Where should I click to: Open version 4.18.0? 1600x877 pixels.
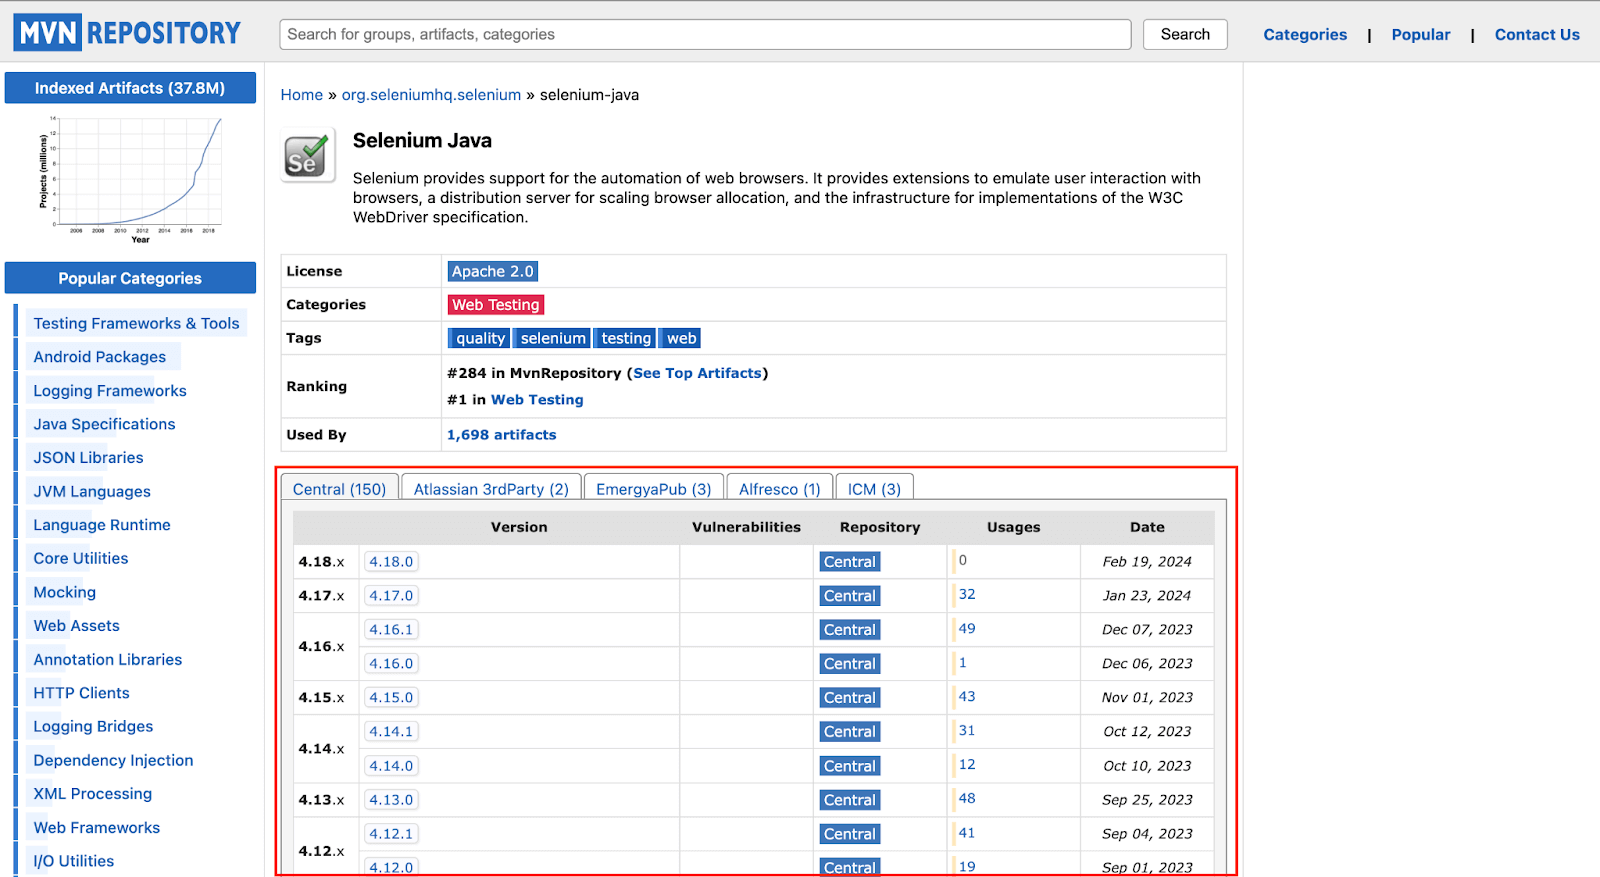[x=391, y=562]
